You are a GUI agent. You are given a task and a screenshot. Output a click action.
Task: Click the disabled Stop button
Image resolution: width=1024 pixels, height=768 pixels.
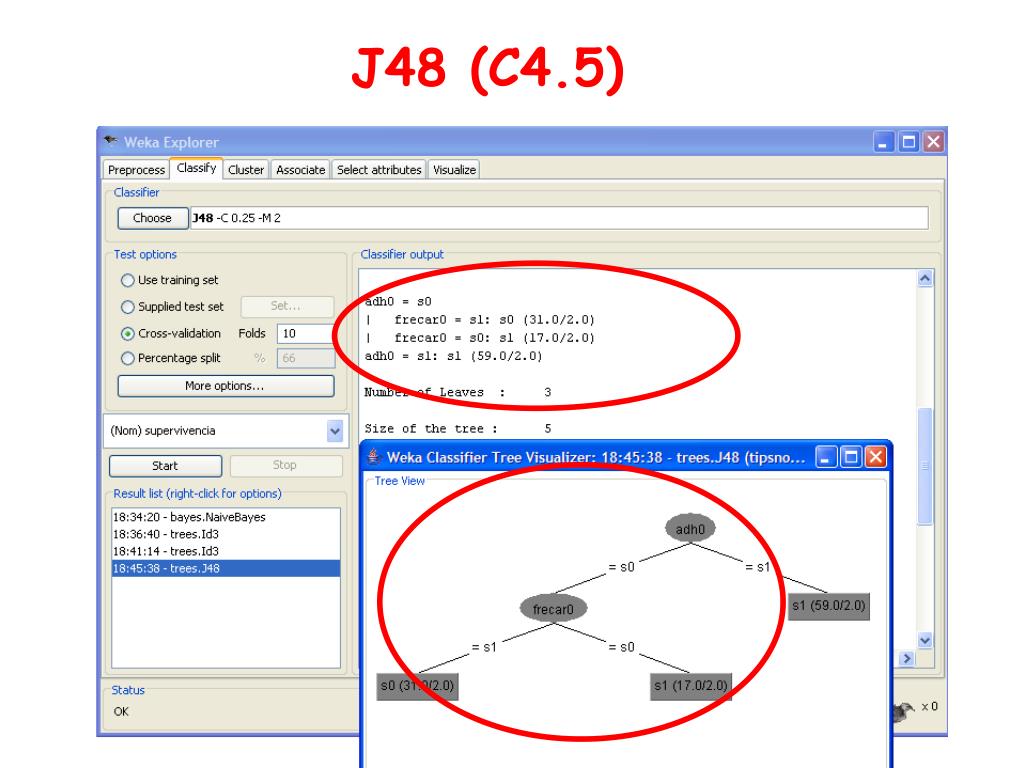pos(285,466)
